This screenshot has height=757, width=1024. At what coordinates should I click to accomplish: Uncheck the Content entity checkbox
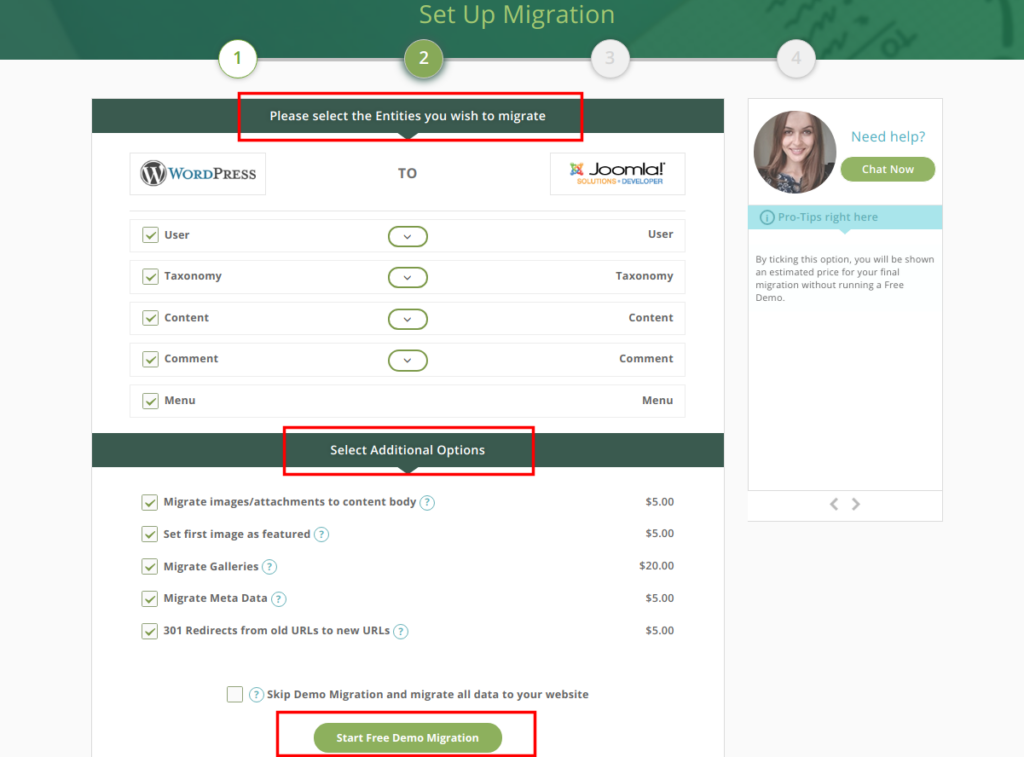[x=150, y=318]
